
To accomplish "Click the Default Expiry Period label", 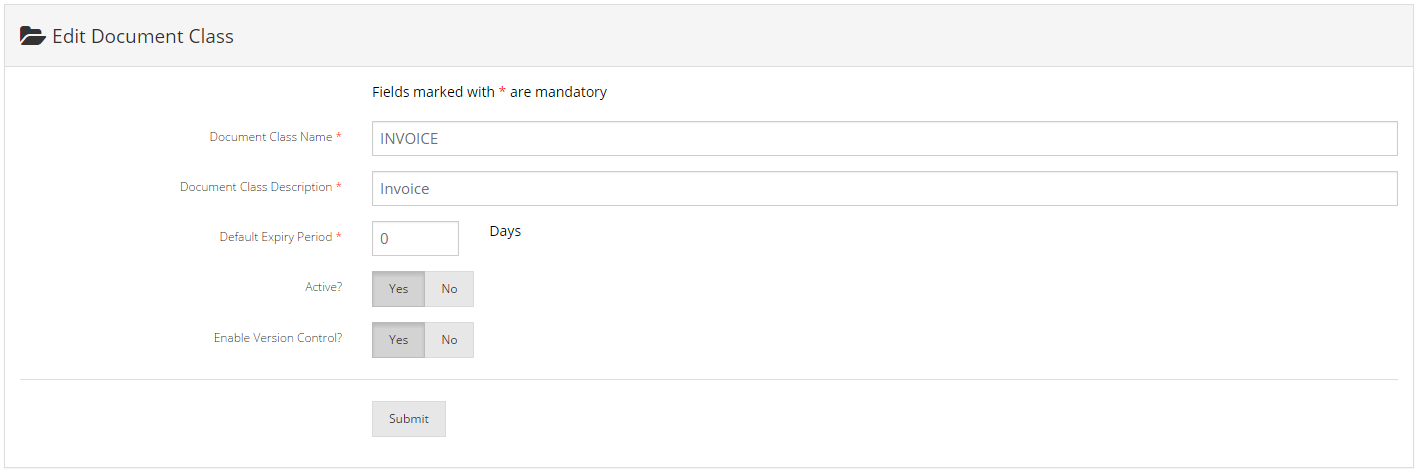I will point(276,237).
